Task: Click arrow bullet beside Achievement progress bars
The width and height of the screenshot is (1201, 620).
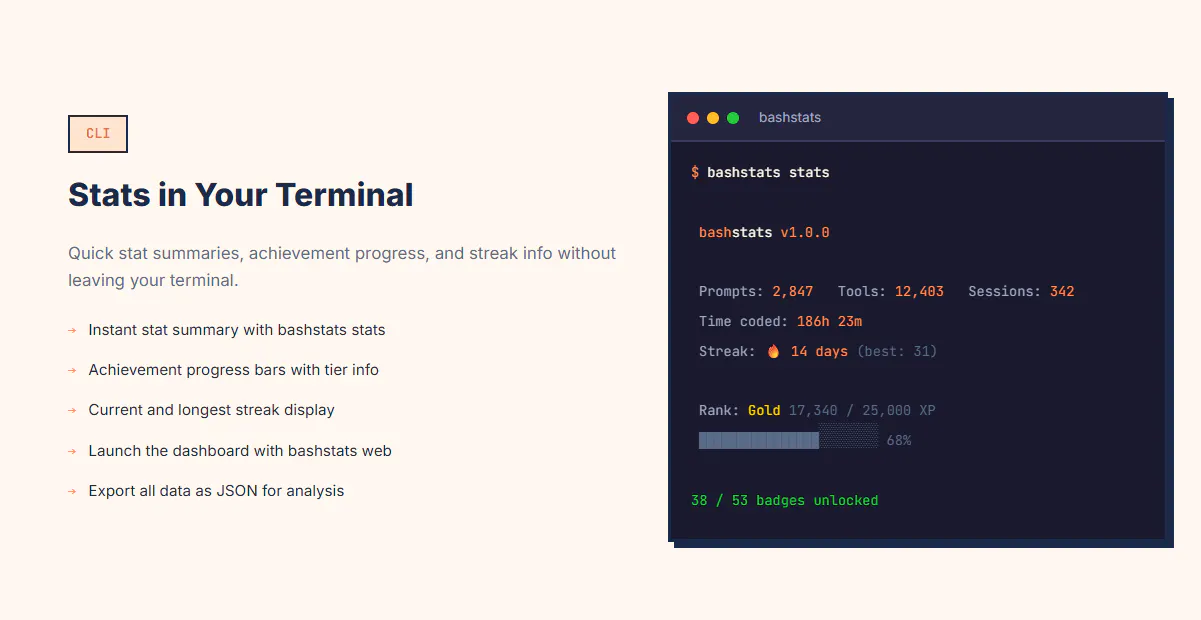Action: coord(72,370)
